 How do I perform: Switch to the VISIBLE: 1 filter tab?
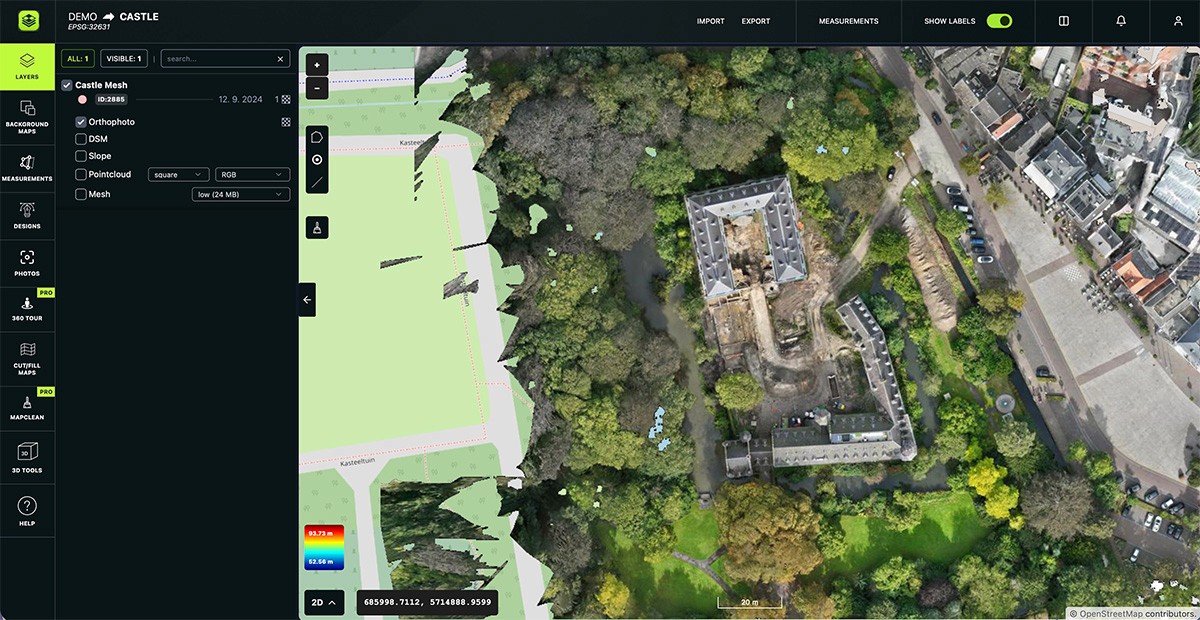pyautogui.click(x=123, y=58)
